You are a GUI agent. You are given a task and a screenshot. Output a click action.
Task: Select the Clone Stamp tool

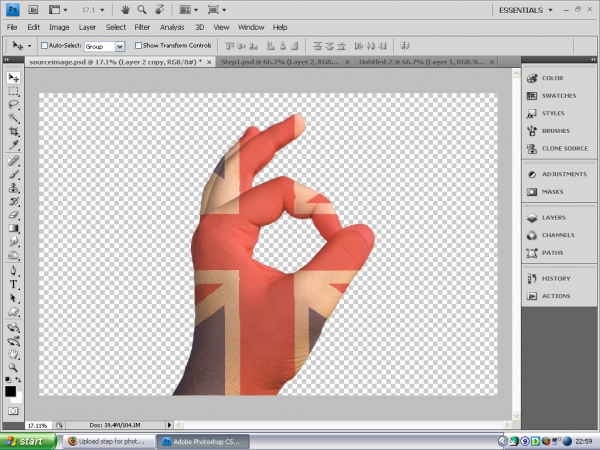(x=13, y=188)
